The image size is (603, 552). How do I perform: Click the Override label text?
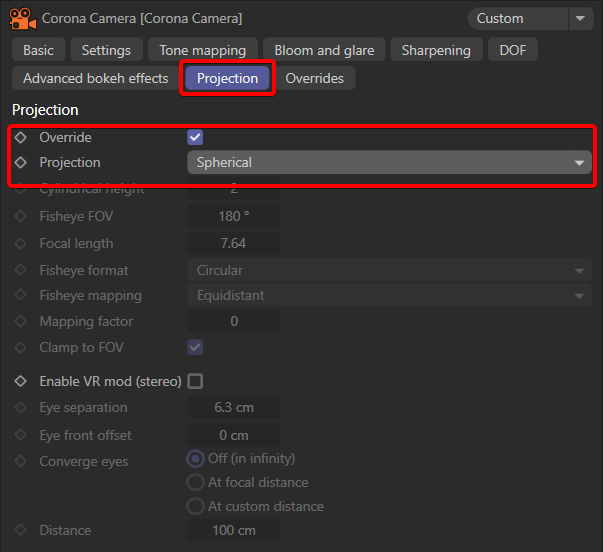66,137
